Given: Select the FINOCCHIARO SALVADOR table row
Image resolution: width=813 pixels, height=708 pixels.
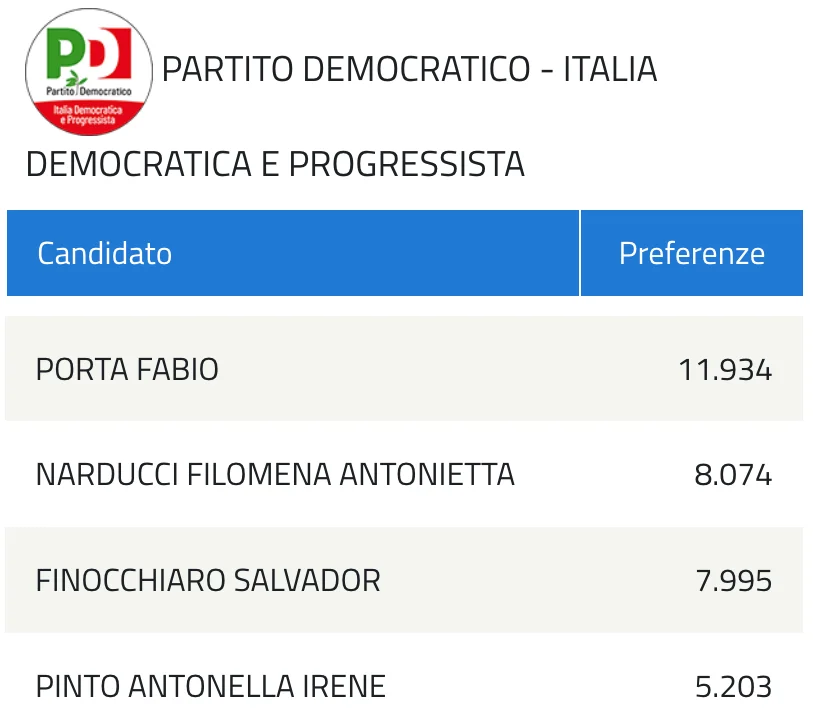Looking at the screenshot, I should tap(404, 580).
